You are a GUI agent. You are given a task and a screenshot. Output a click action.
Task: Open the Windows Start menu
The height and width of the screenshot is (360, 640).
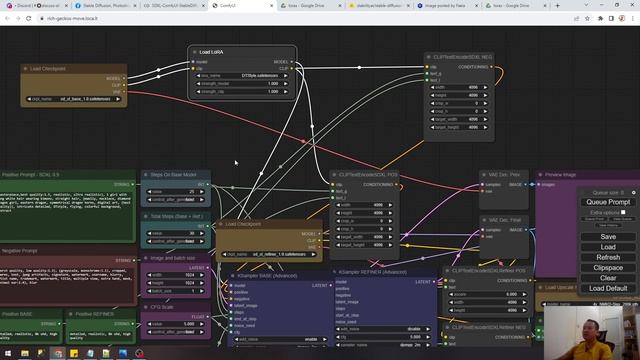coord(8,353)
